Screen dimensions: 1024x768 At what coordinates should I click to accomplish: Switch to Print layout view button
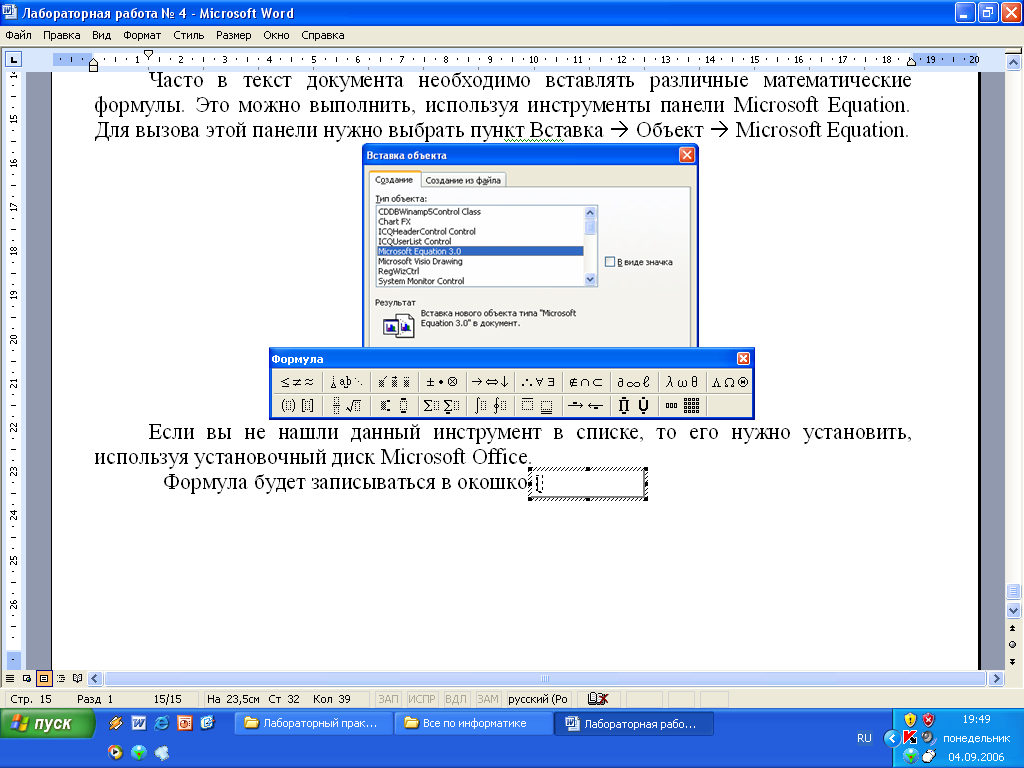pyautogui.click(x=44, y=679)
